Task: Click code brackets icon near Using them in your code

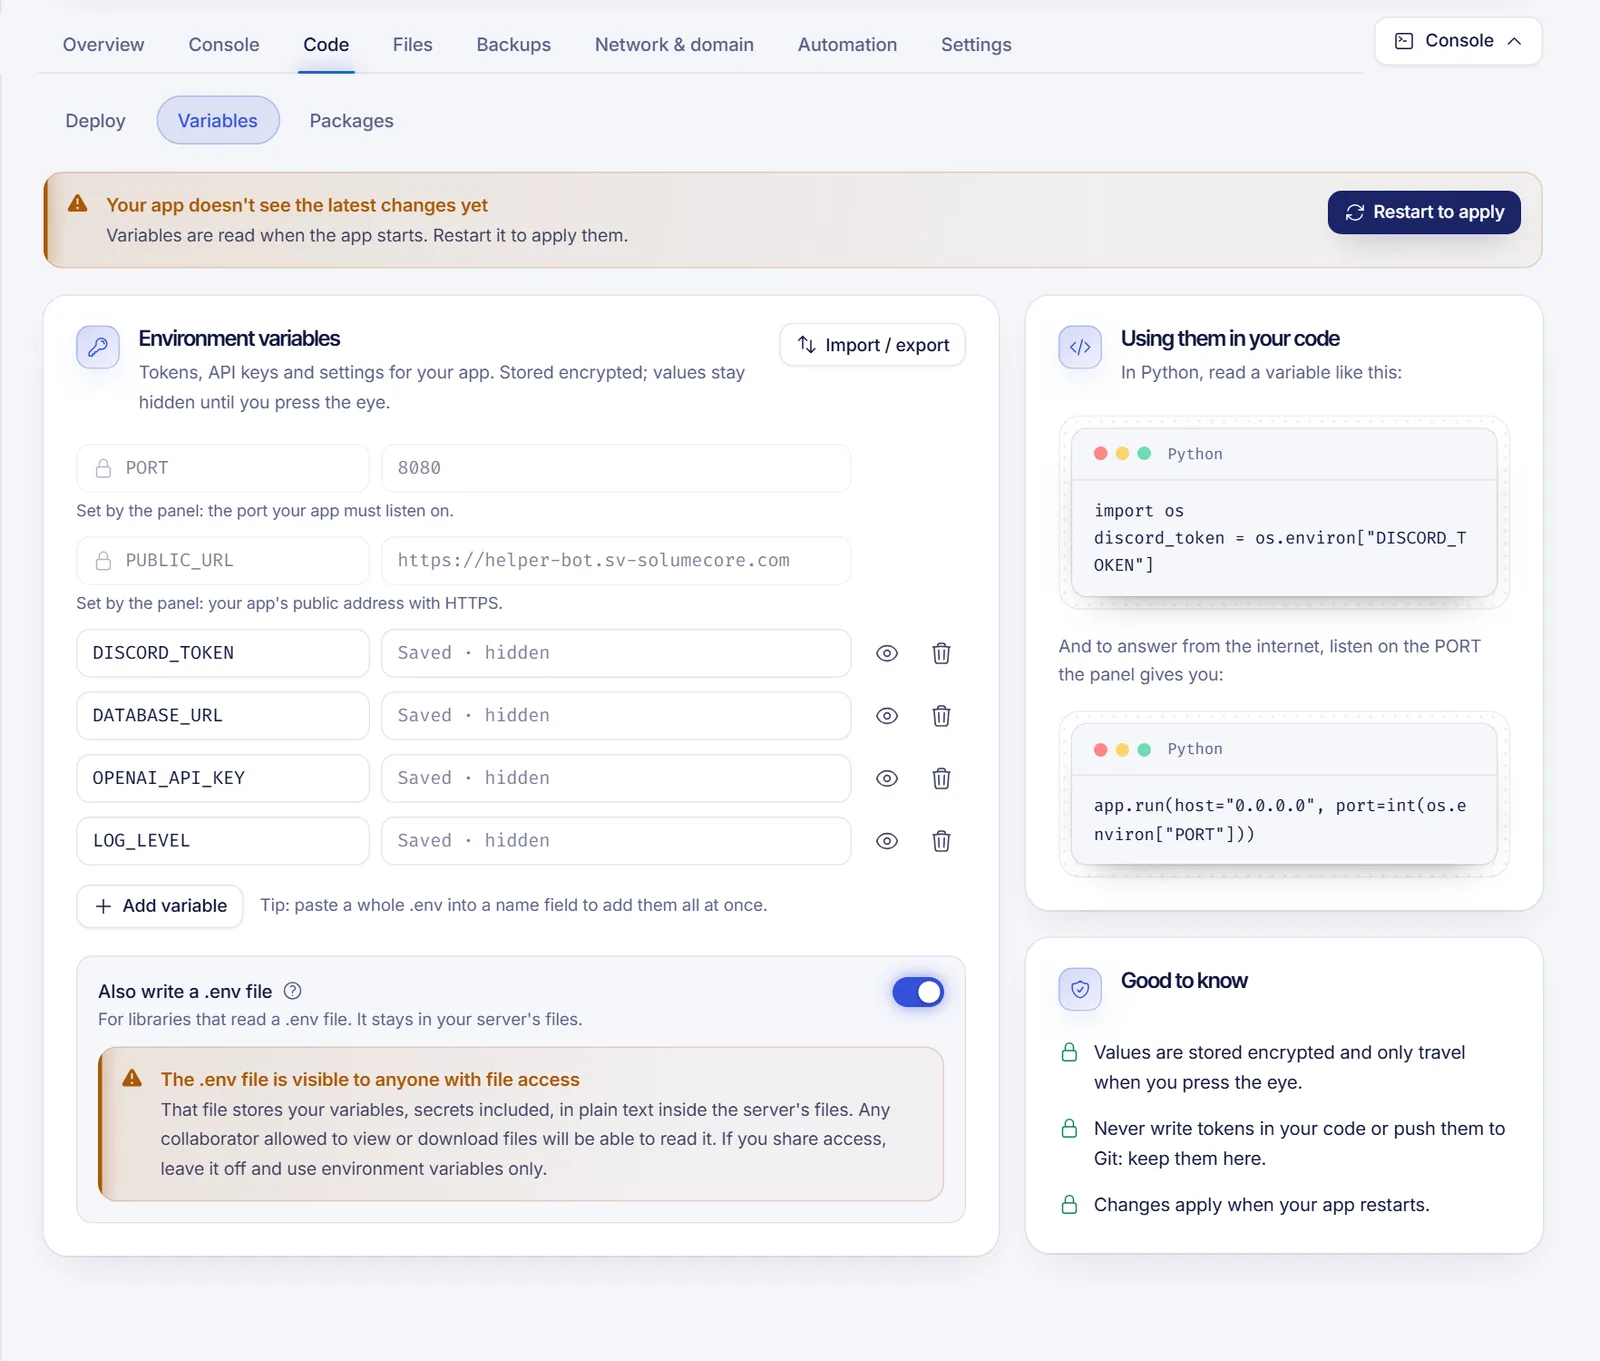Action: pos(1080,347)
